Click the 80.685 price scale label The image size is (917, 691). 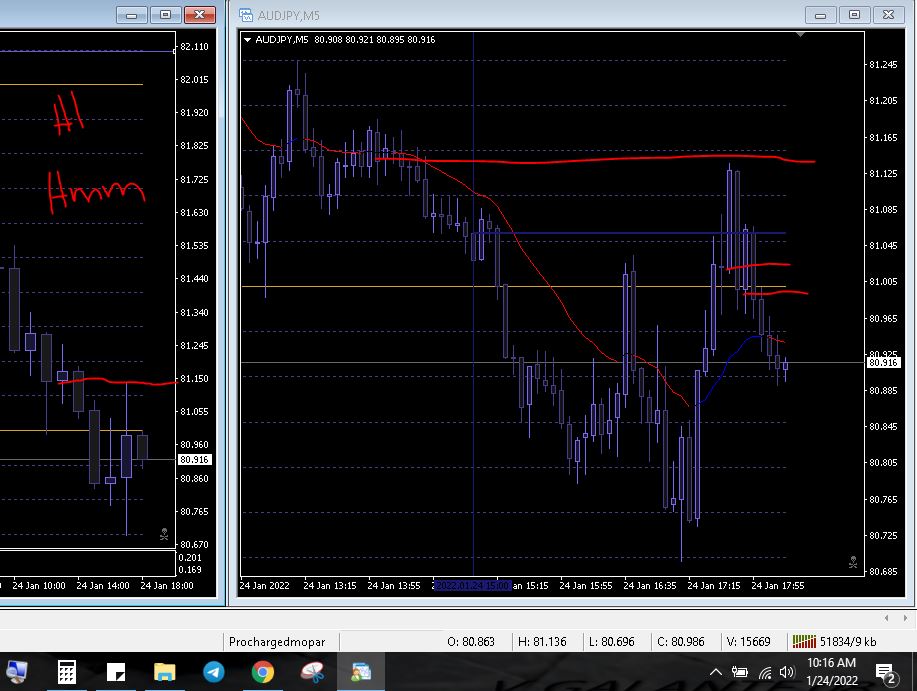tap(883, 571)
